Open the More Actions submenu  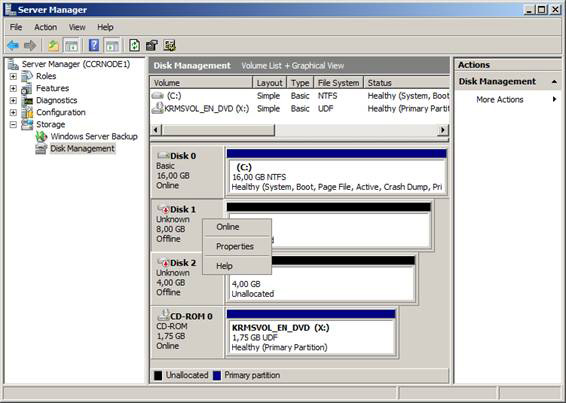[508, 100]
